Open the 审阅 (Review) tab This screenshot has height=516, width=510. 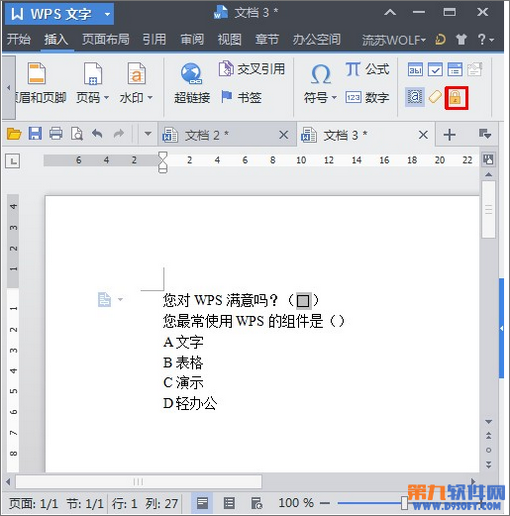[x=192, y=39]
